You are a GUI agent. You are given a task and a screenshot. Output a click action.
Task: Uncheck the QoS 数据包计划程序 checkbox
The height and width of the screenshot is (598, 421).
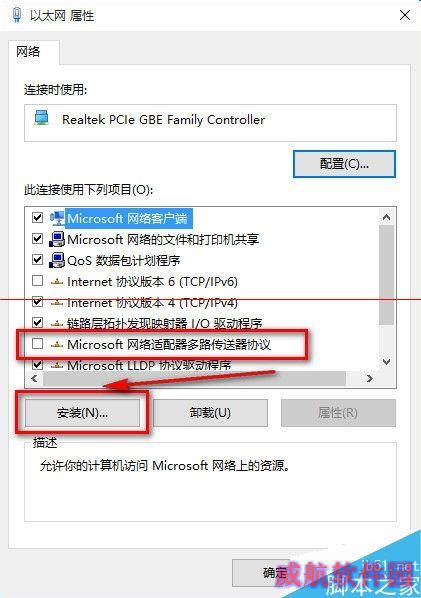[x=37, y=260]
